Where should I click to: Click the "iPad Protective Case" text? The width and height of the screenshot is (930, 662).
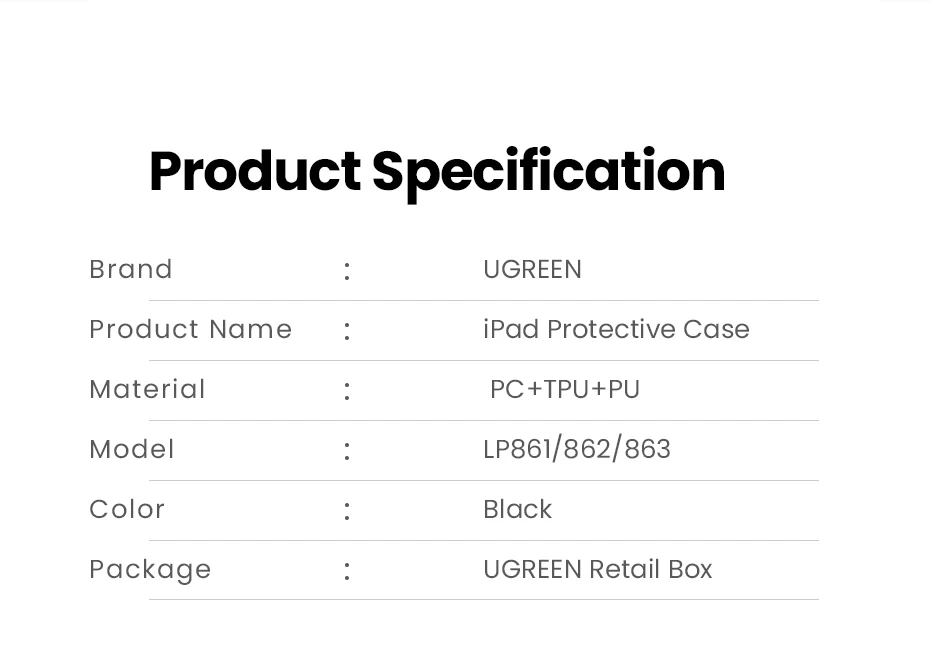pos(616,330)
